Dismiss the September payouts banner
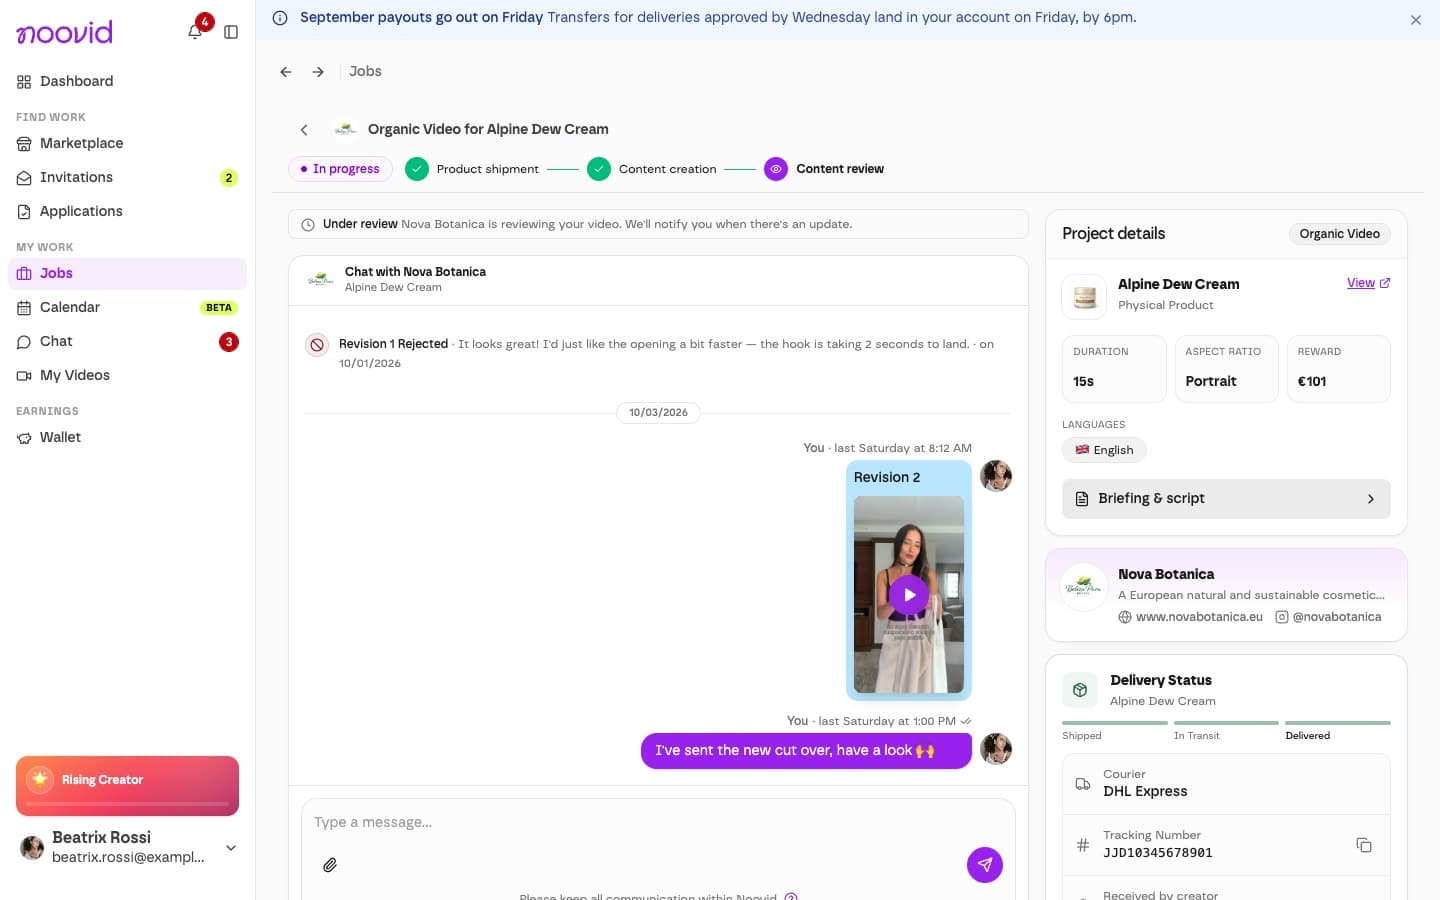Screen dimensions: 1440x900 point(1415,20)
